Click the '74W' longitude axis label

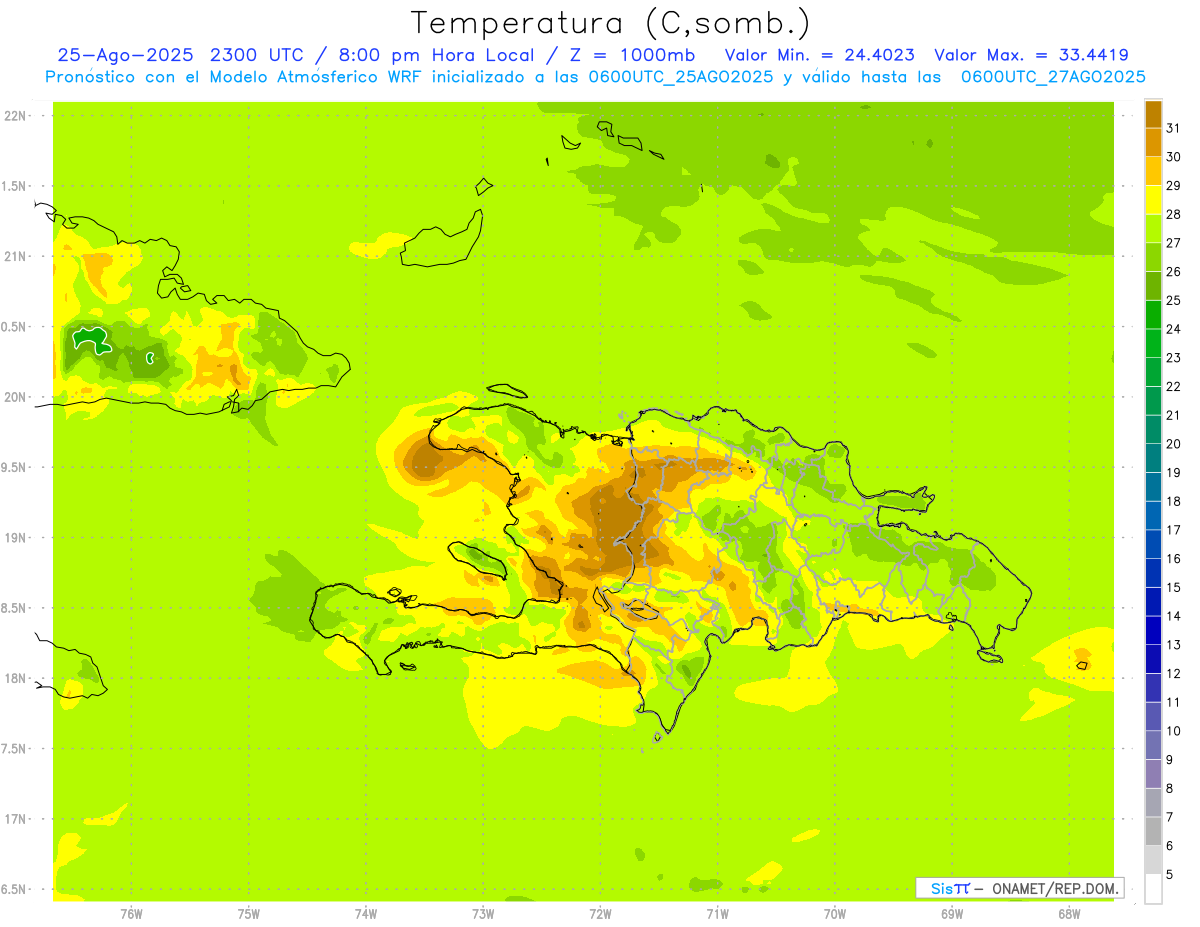366,914
